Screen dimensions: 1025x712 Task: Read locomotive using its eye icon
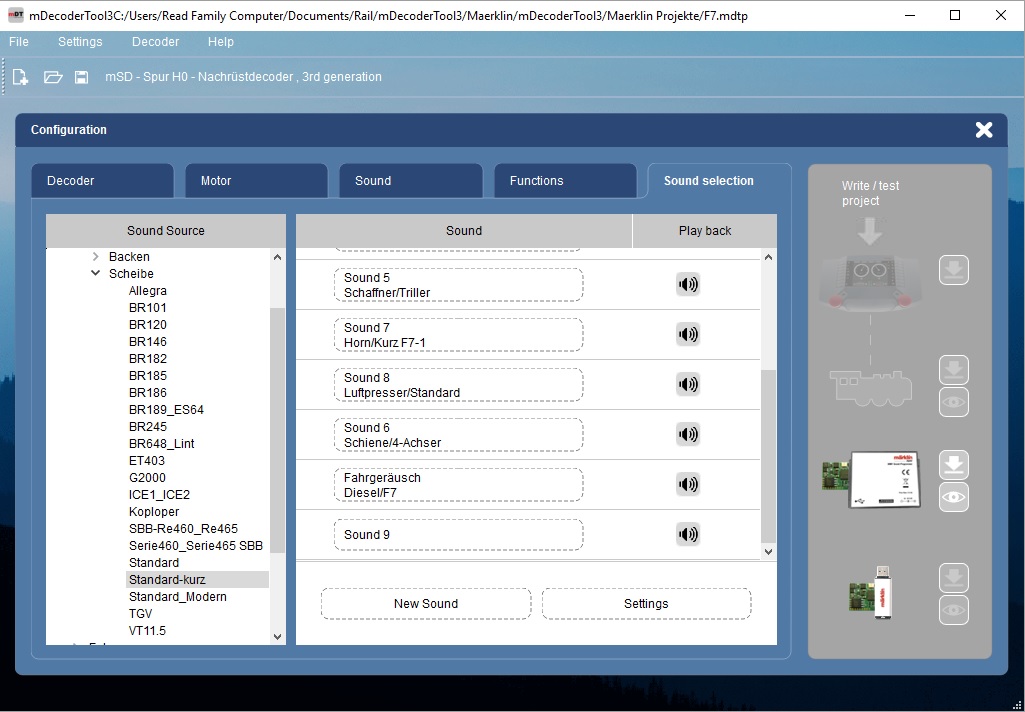point(954,403)
